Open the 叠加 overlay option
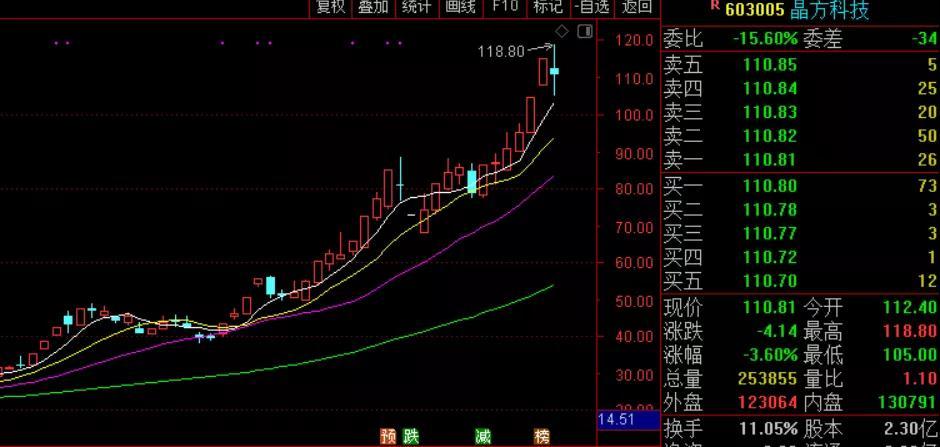Viewport: 940px width, 447px height. point(373,7)
